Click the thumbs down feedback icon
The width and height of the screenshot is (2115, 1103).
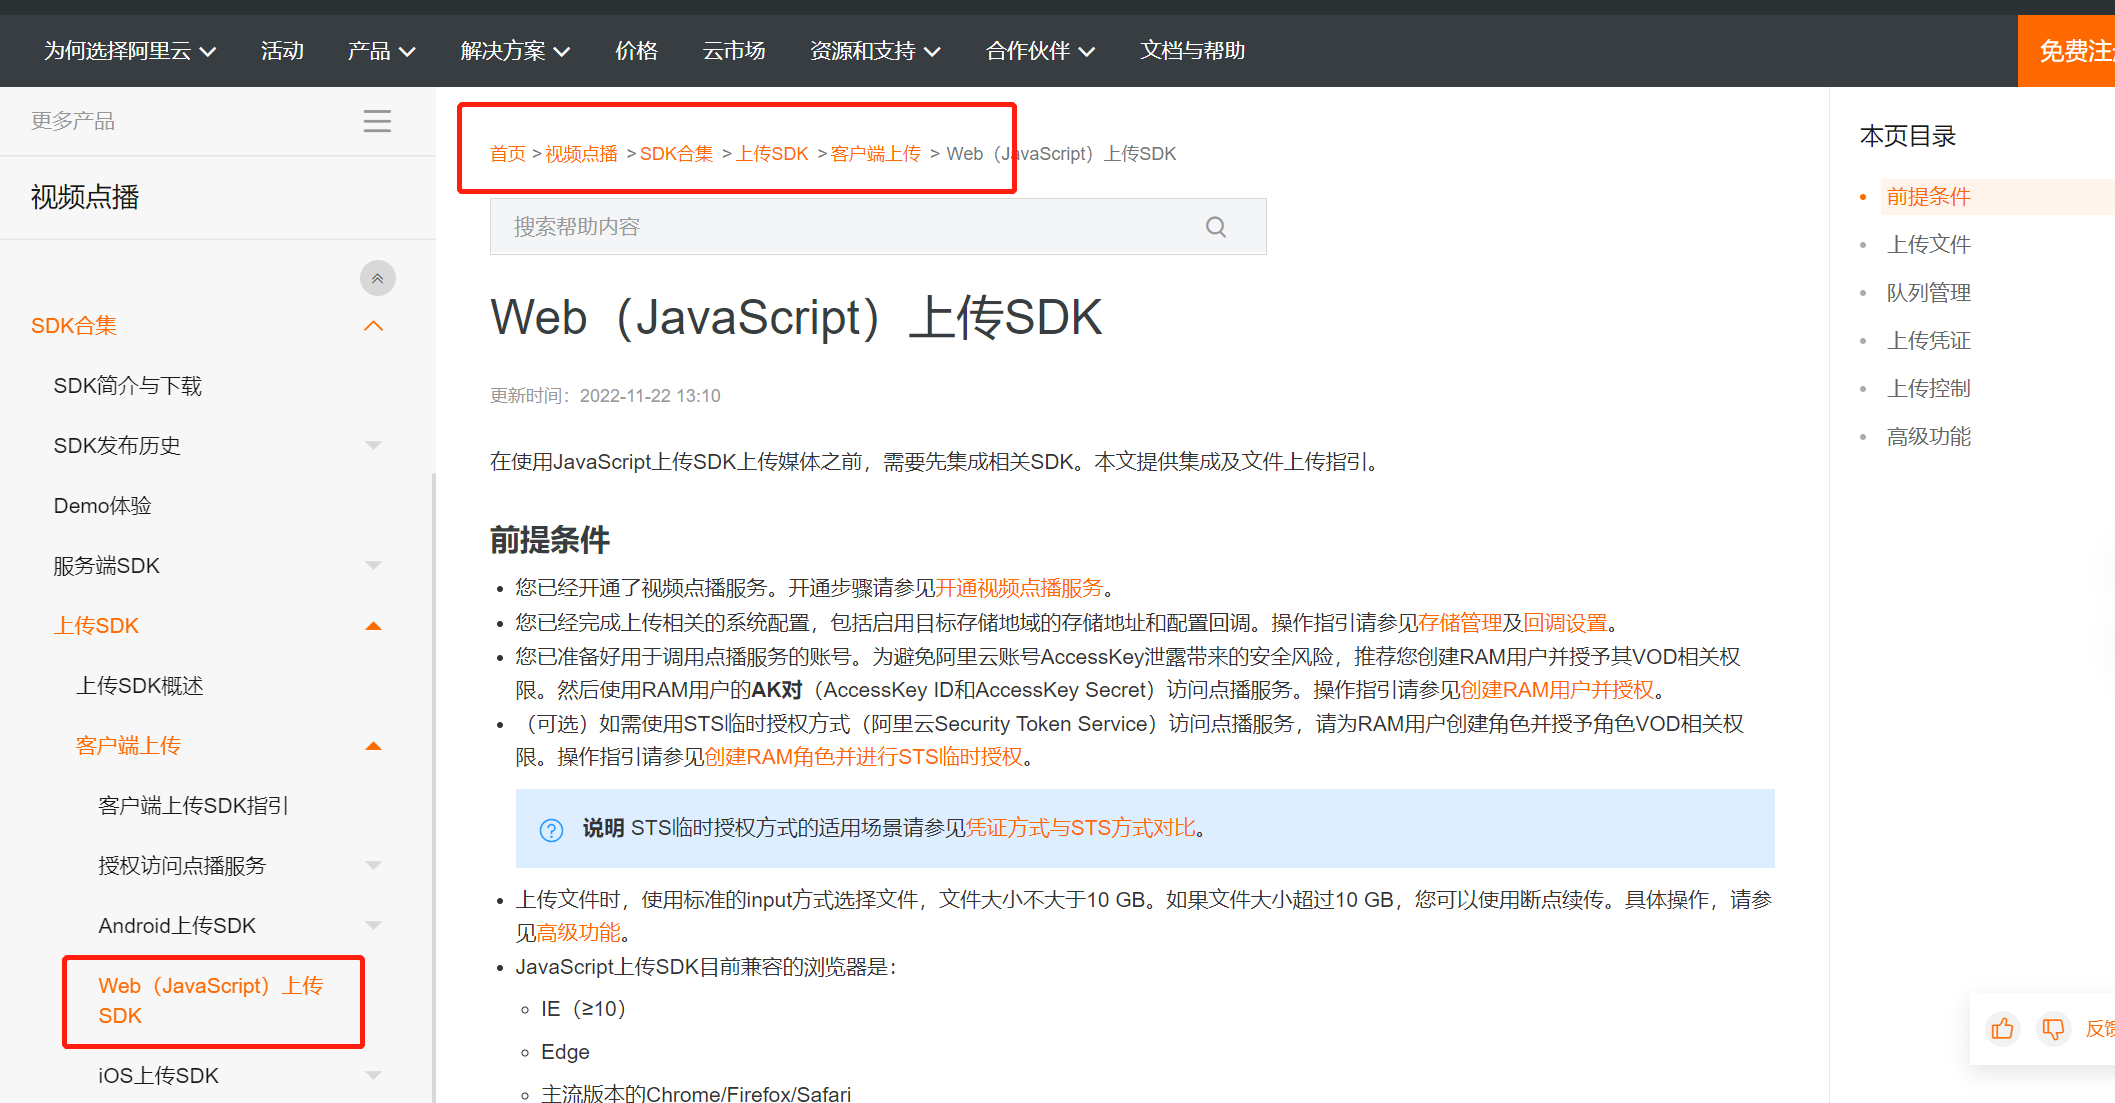2053,1029
